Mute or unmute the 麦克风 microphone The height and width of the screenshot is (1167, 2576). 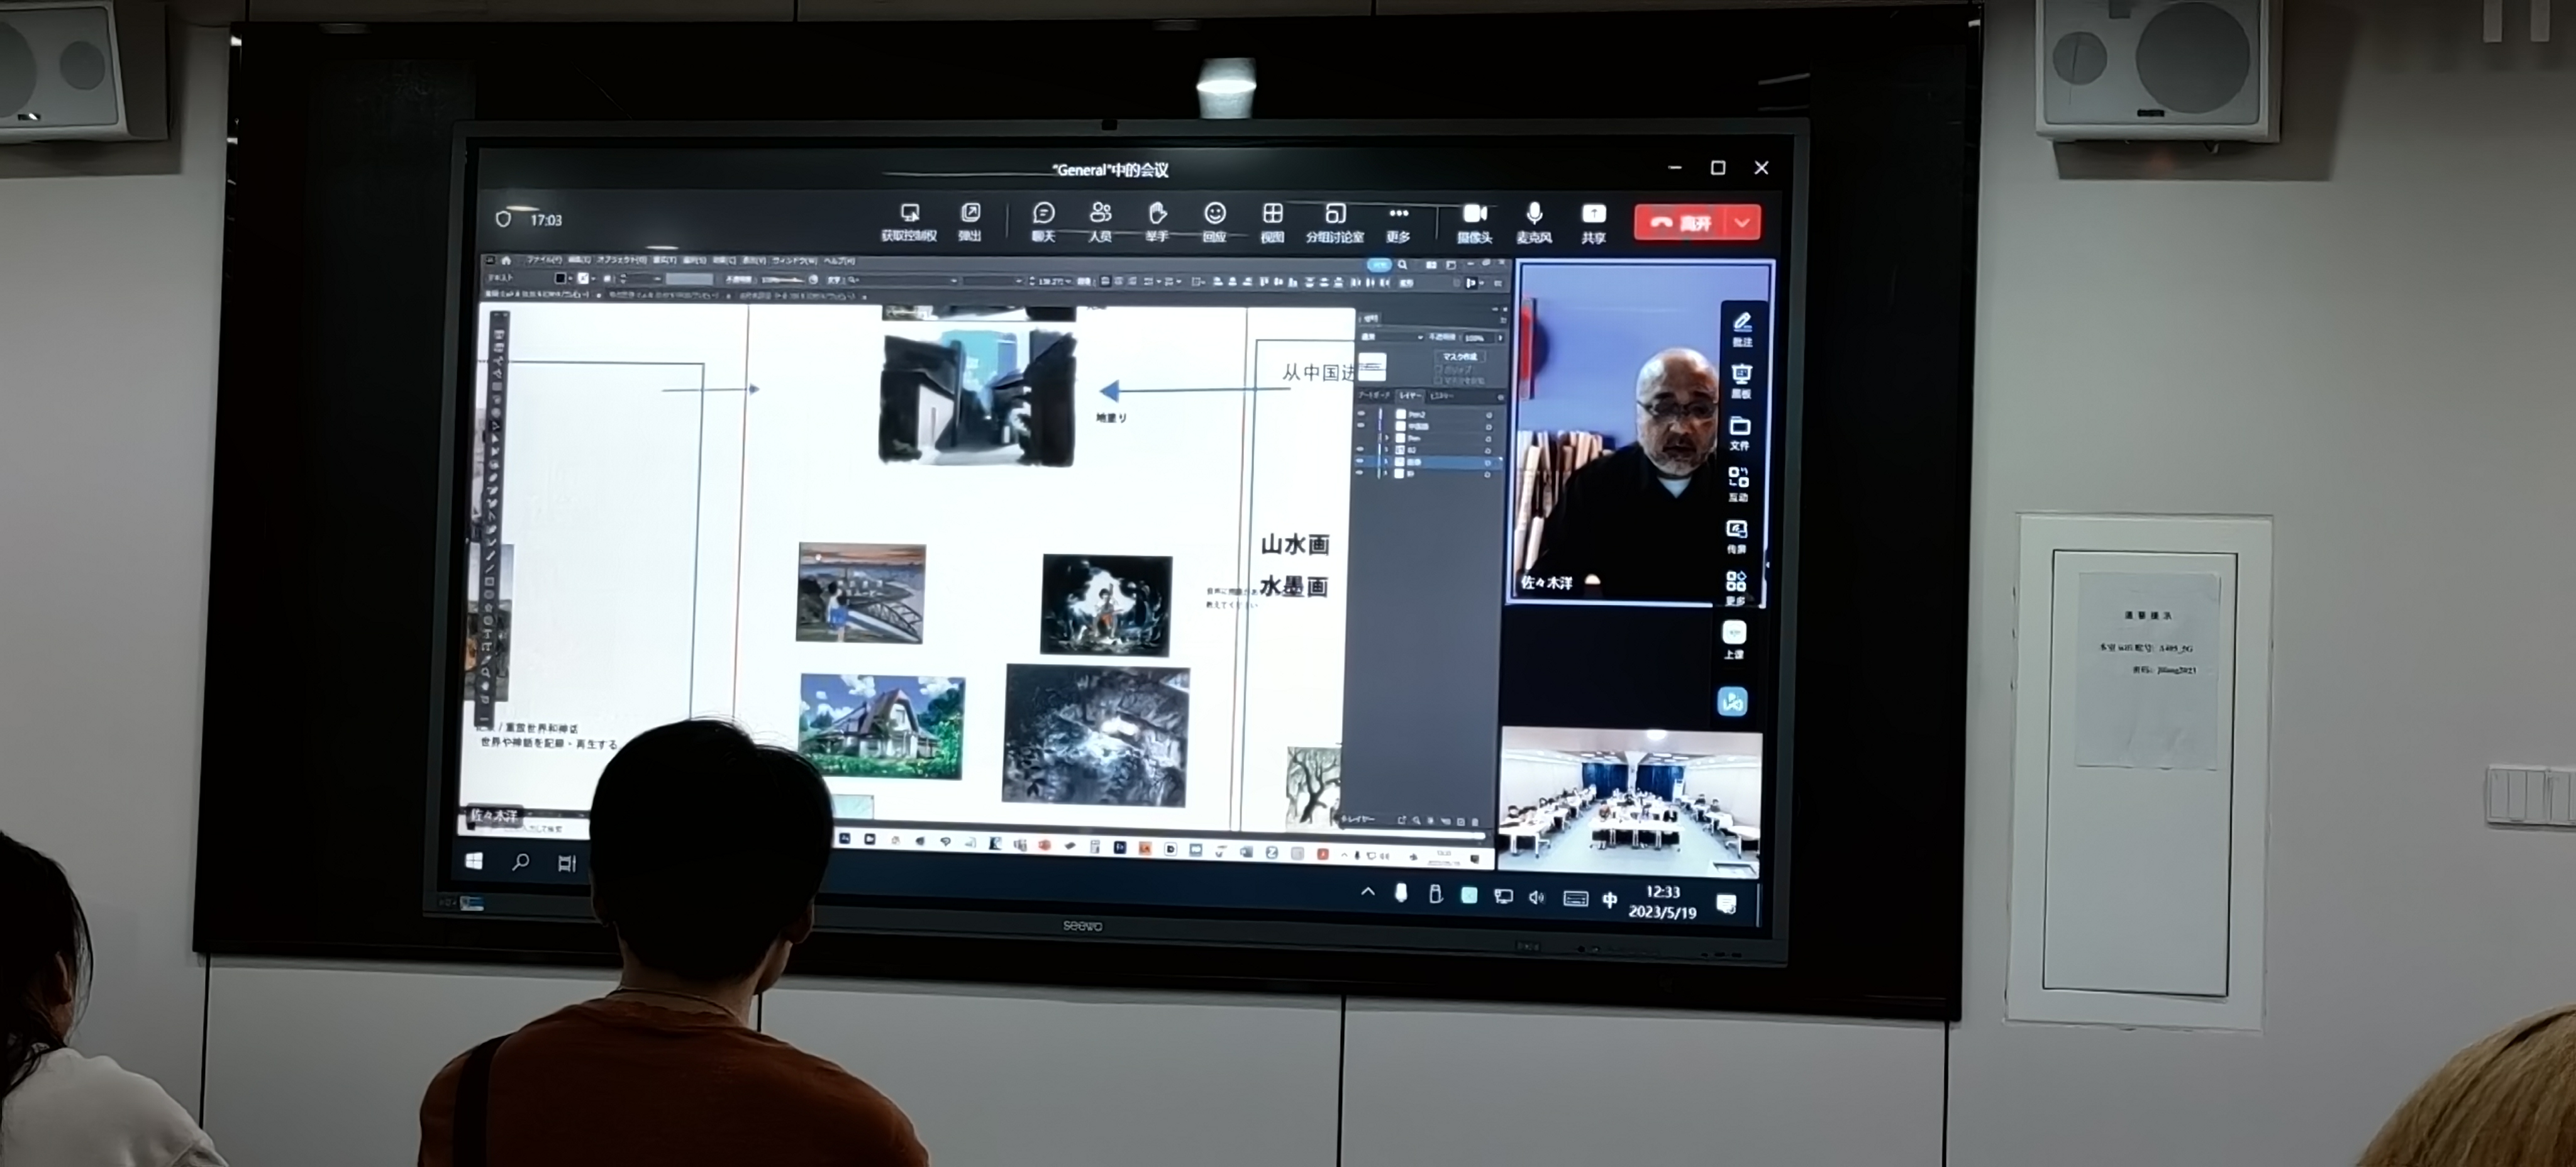1534,214
